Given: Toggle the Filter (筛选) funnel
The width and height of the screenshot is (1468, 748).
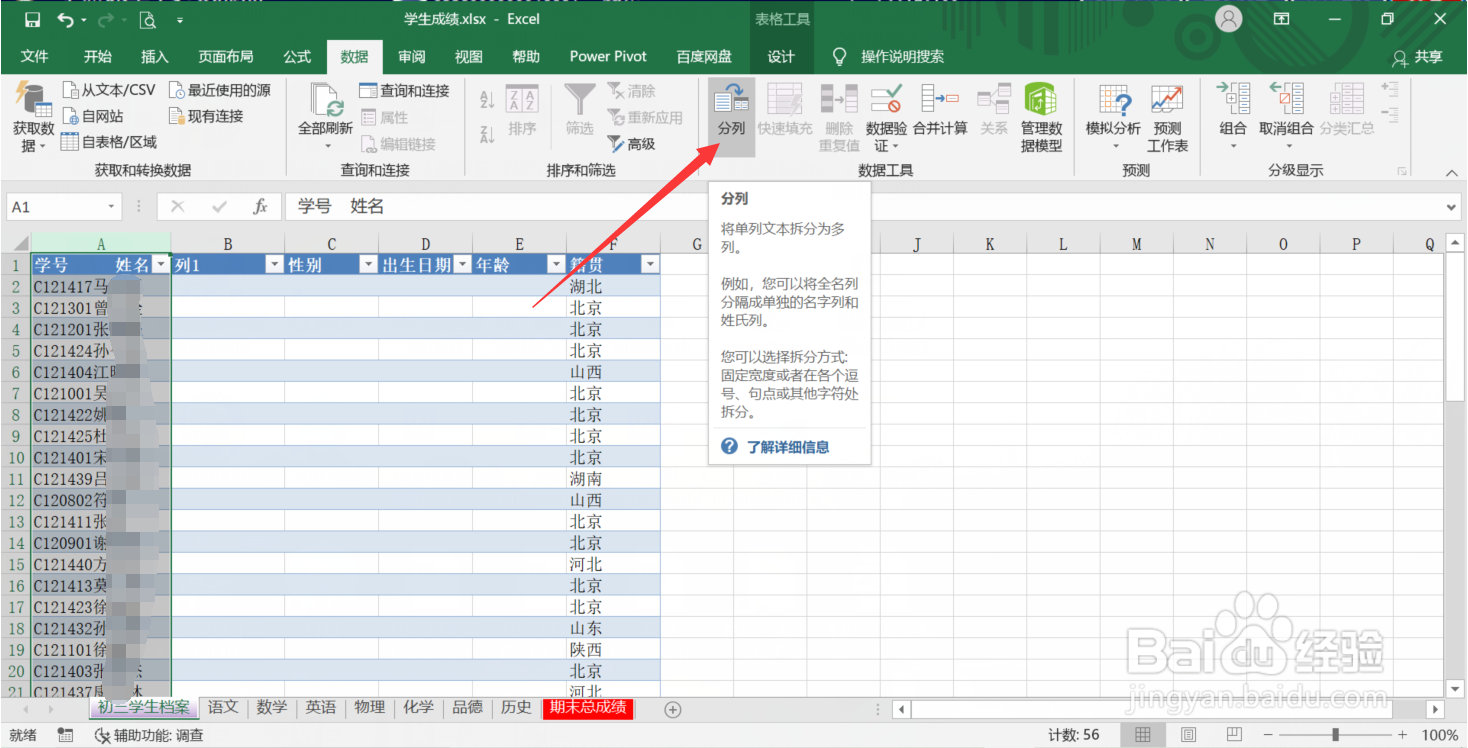Looking at the screenshot, I should point(579,110).
